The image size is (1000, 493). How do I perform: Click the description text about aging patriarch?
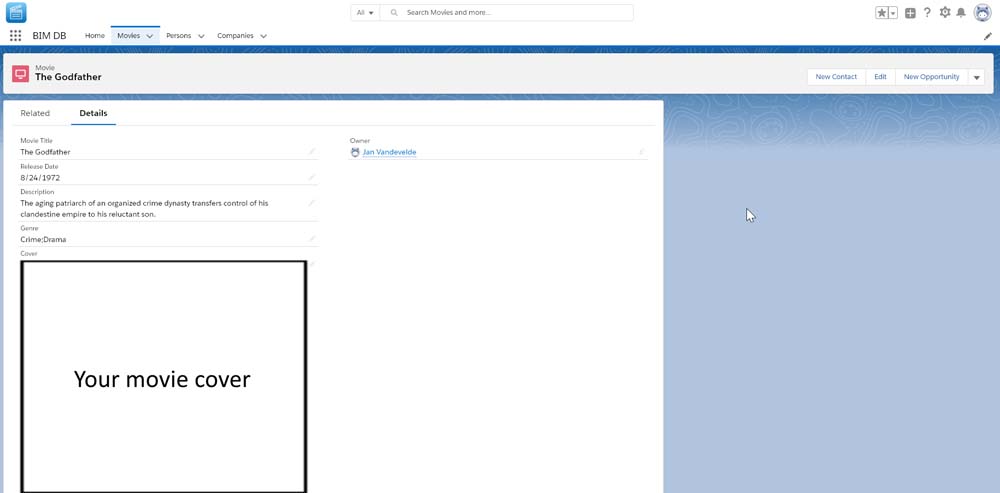coord(144,209)
